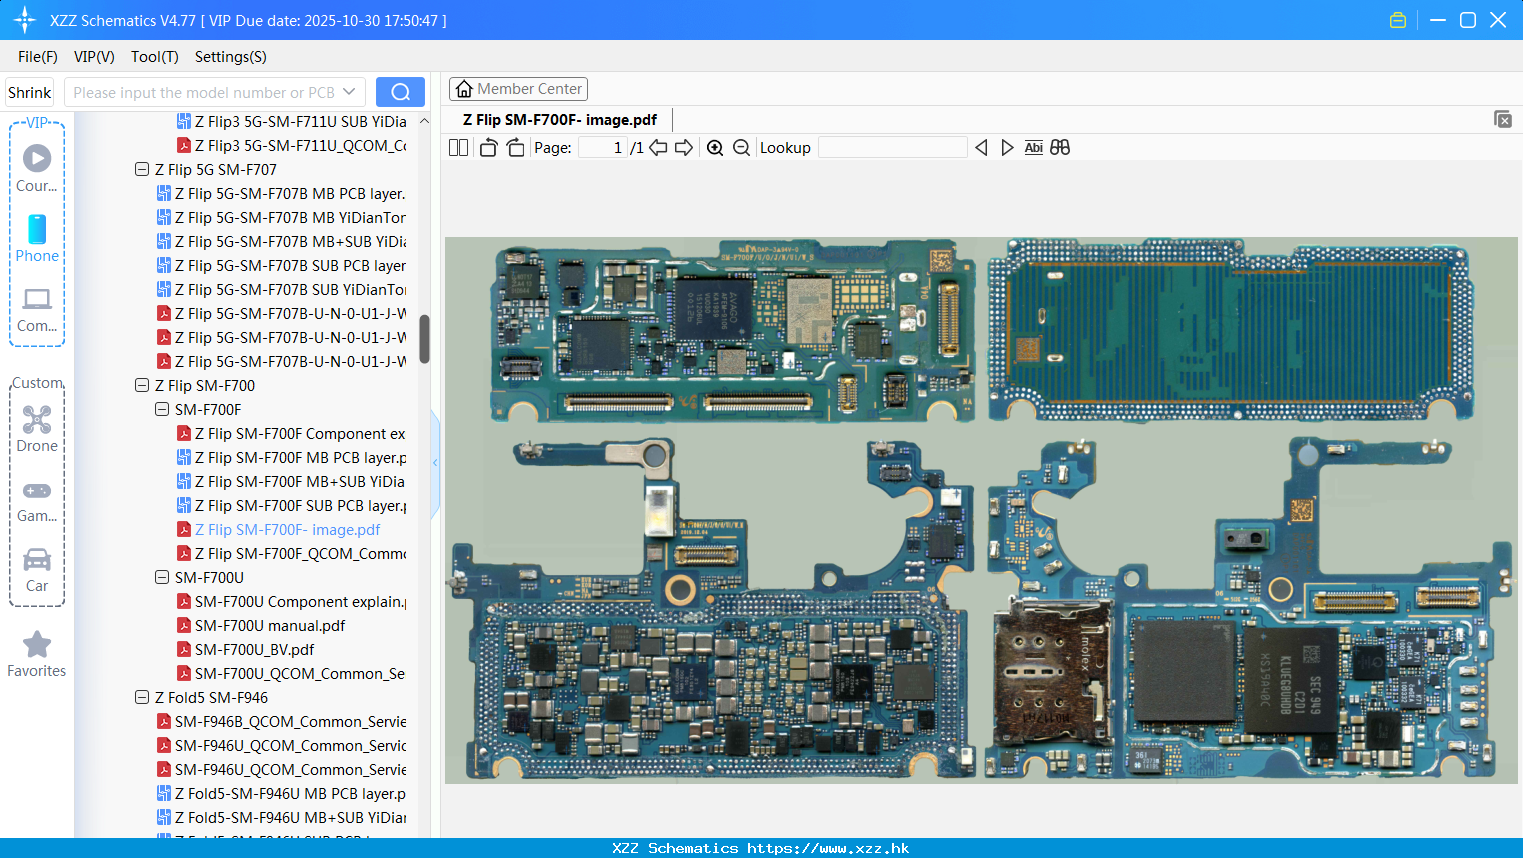Select the Z Flip SM-F700F- image.pdf tab
The height and width of the screenshot is (858, 1523).
pyautogui.click(x=560, y=120)
